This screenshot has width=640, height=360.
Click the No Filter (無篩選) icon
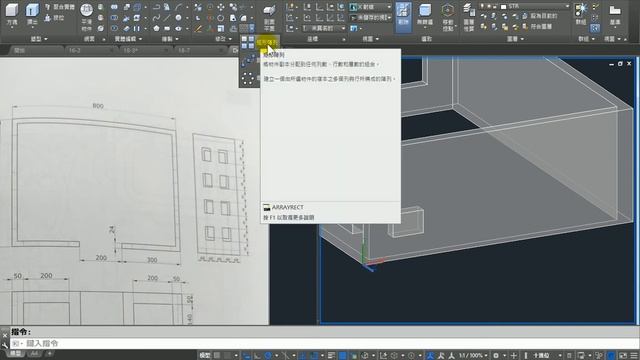coord(425,11)
